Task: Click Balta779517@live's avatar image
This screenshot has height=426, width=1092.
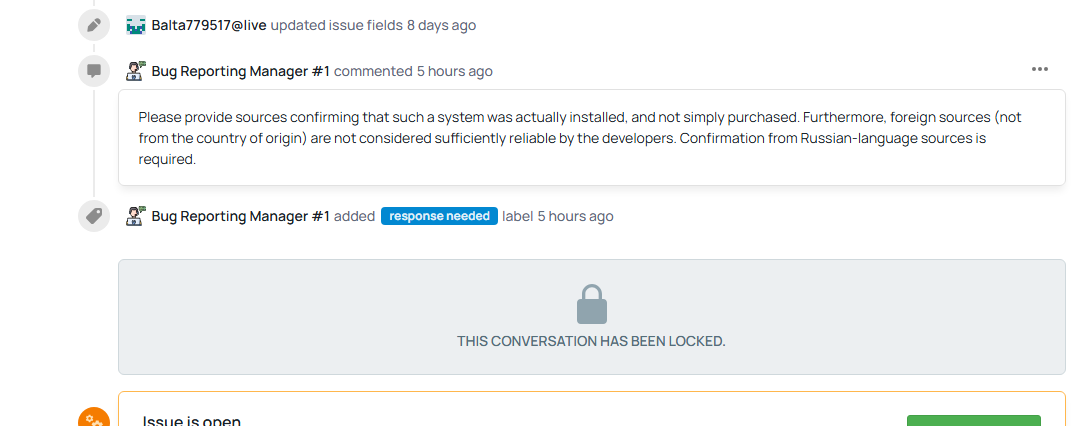Action: click(136, 25)
